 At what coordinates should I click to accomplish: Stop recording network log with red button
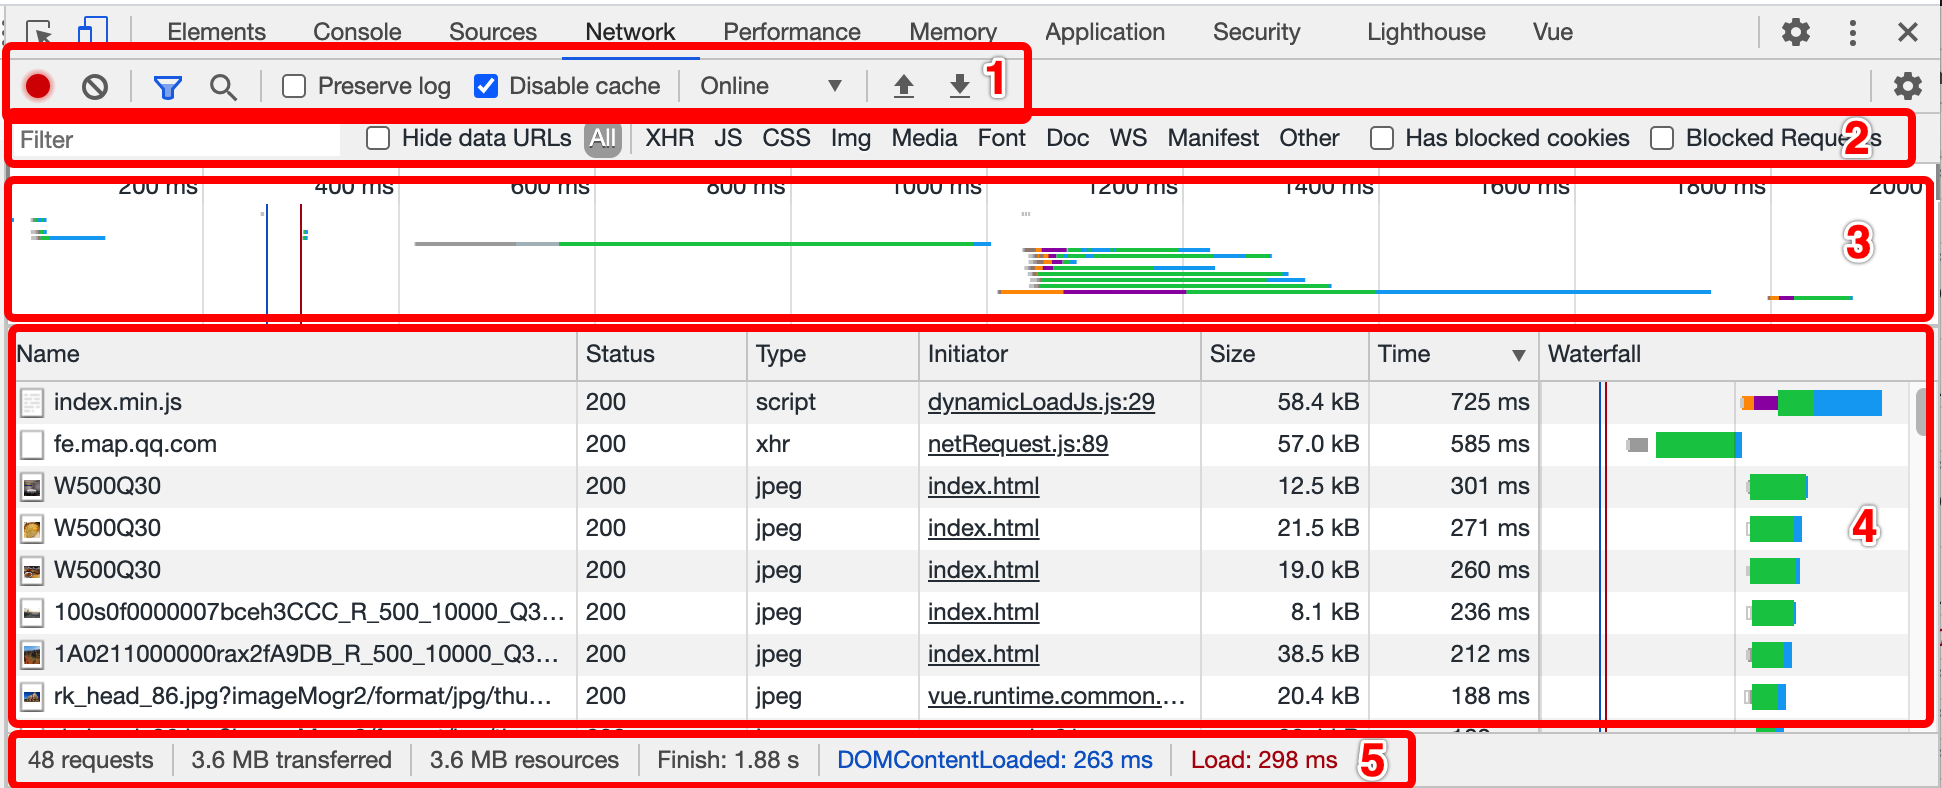click(38, 87)
